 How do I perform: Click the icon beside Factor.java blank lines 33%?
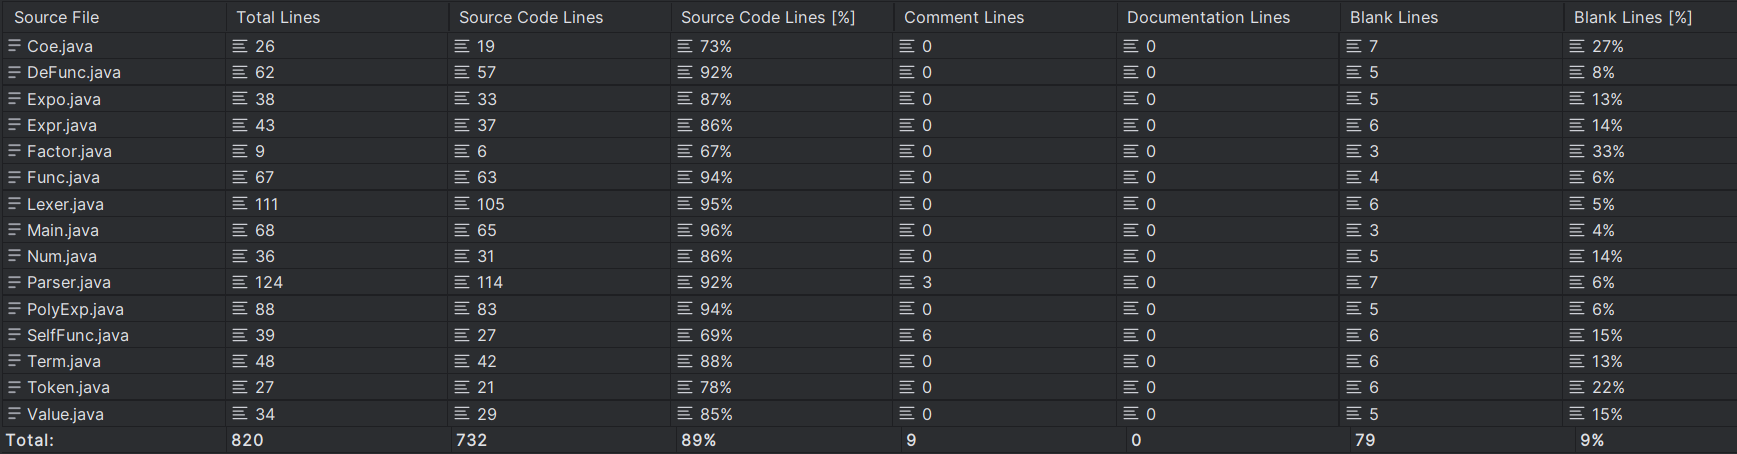pyautogui.click(x=1576, y=151)
